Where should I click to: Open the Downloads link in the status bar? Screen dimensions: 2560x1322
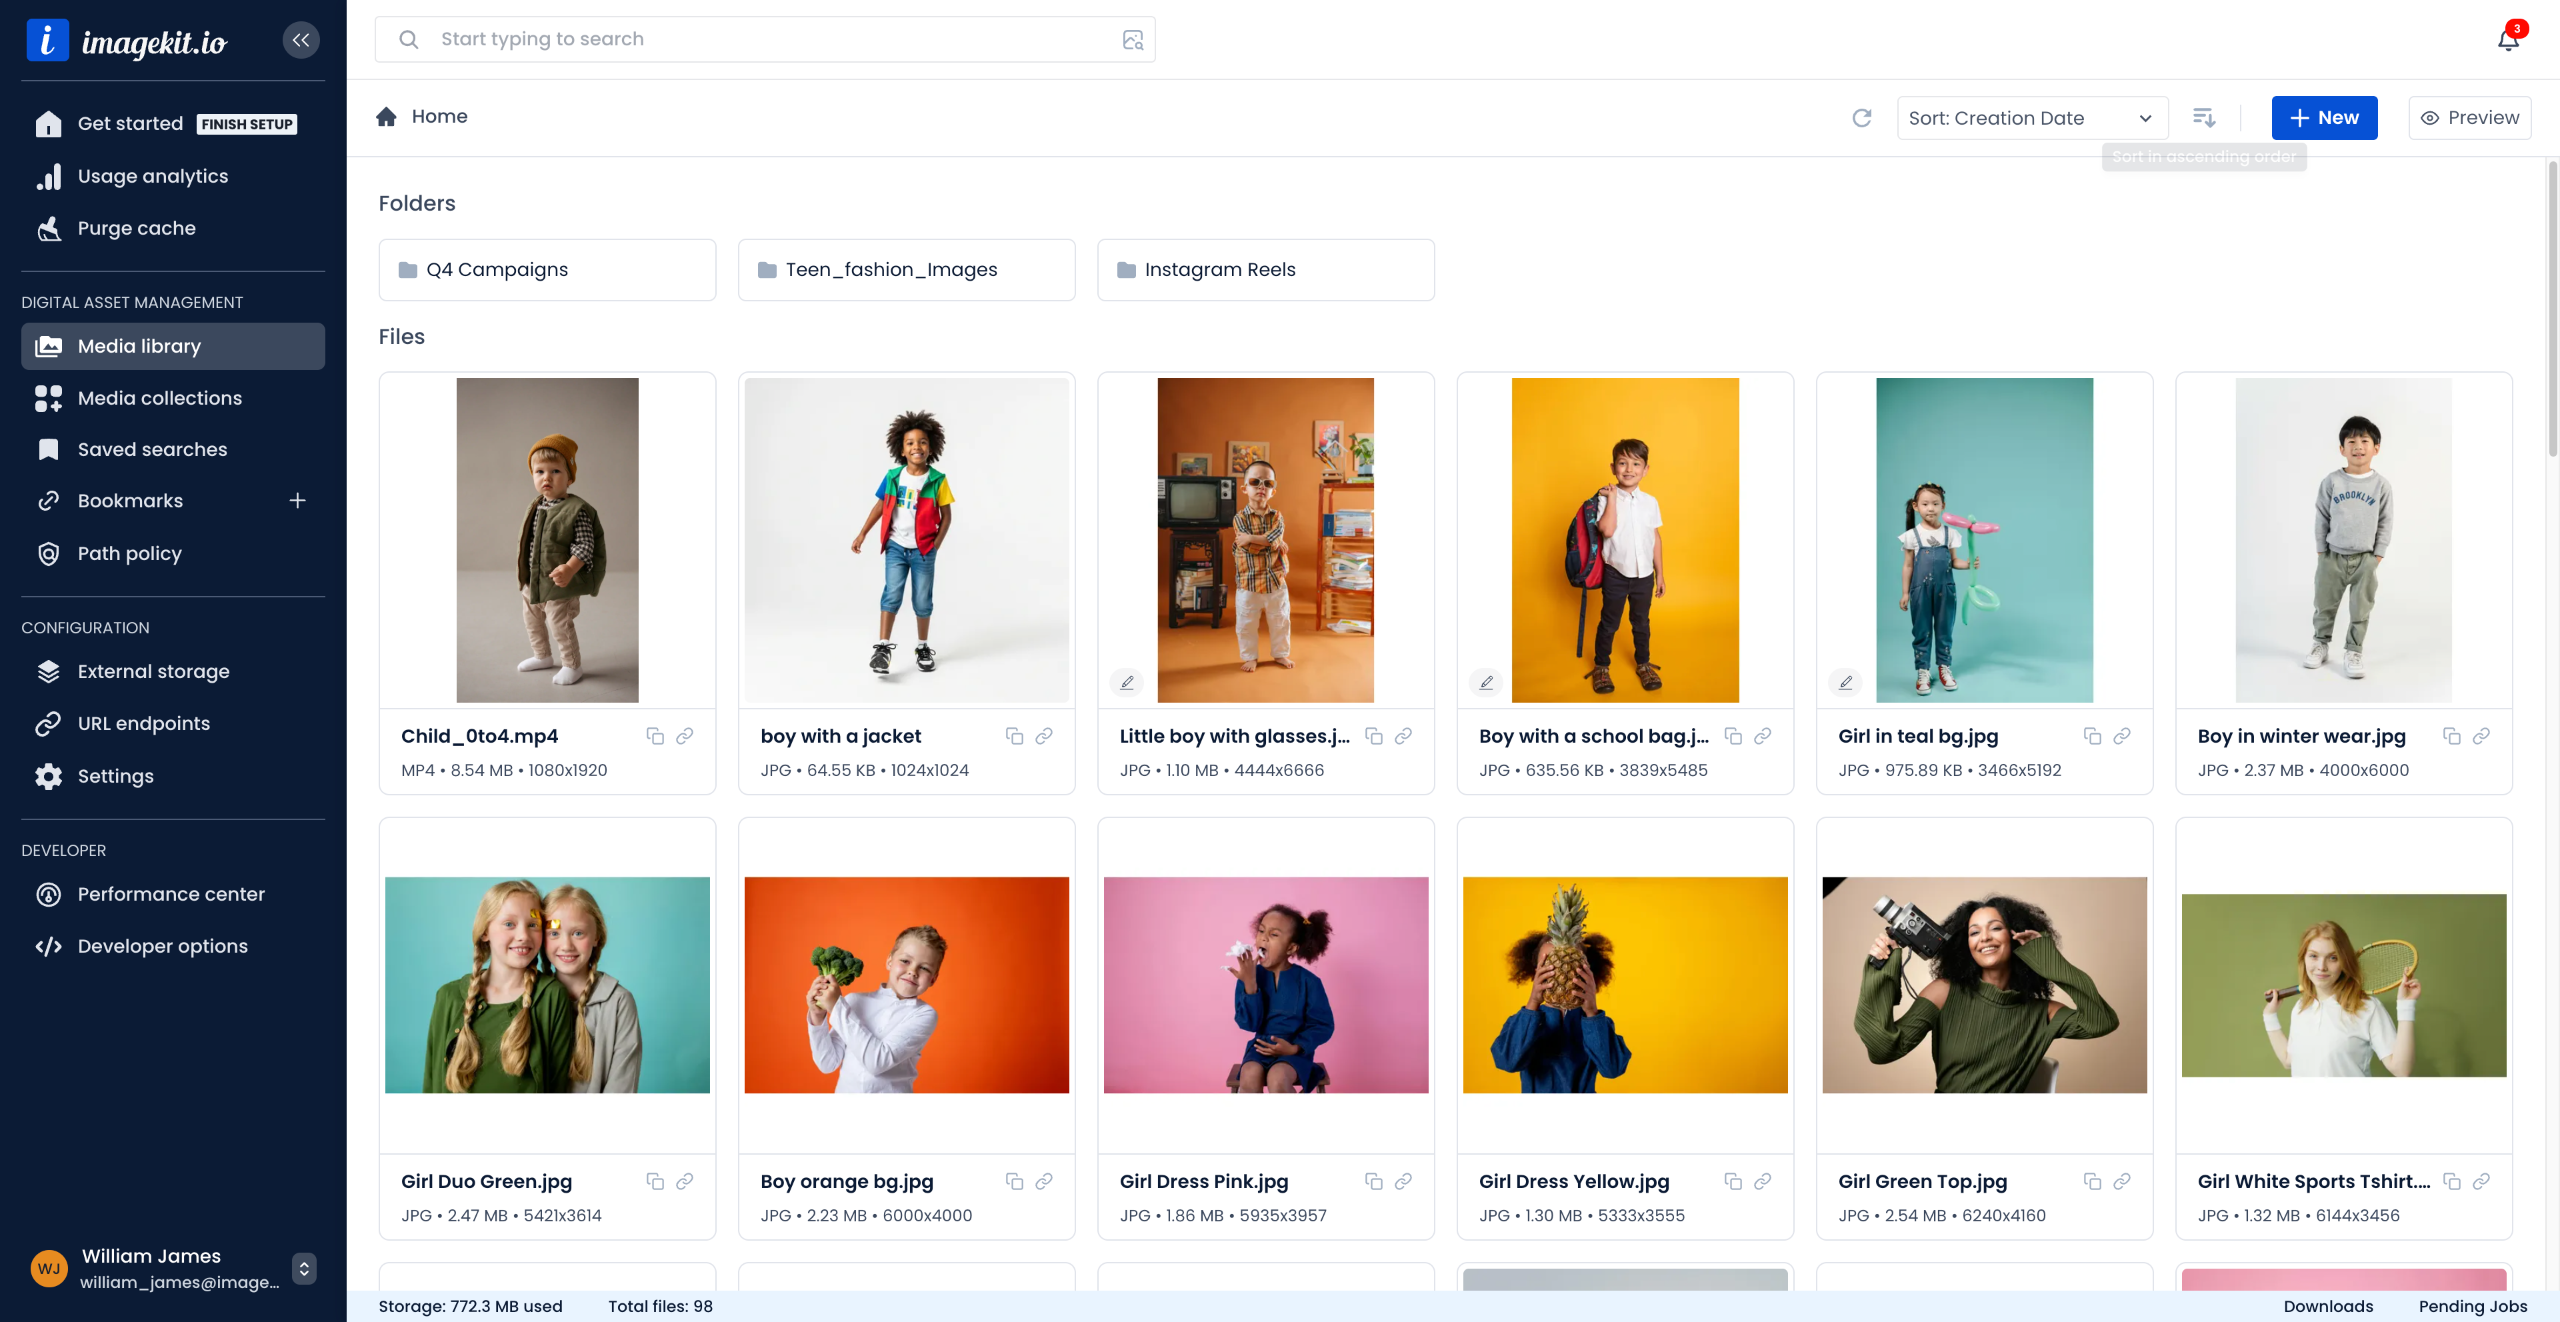point(2328,1306)
